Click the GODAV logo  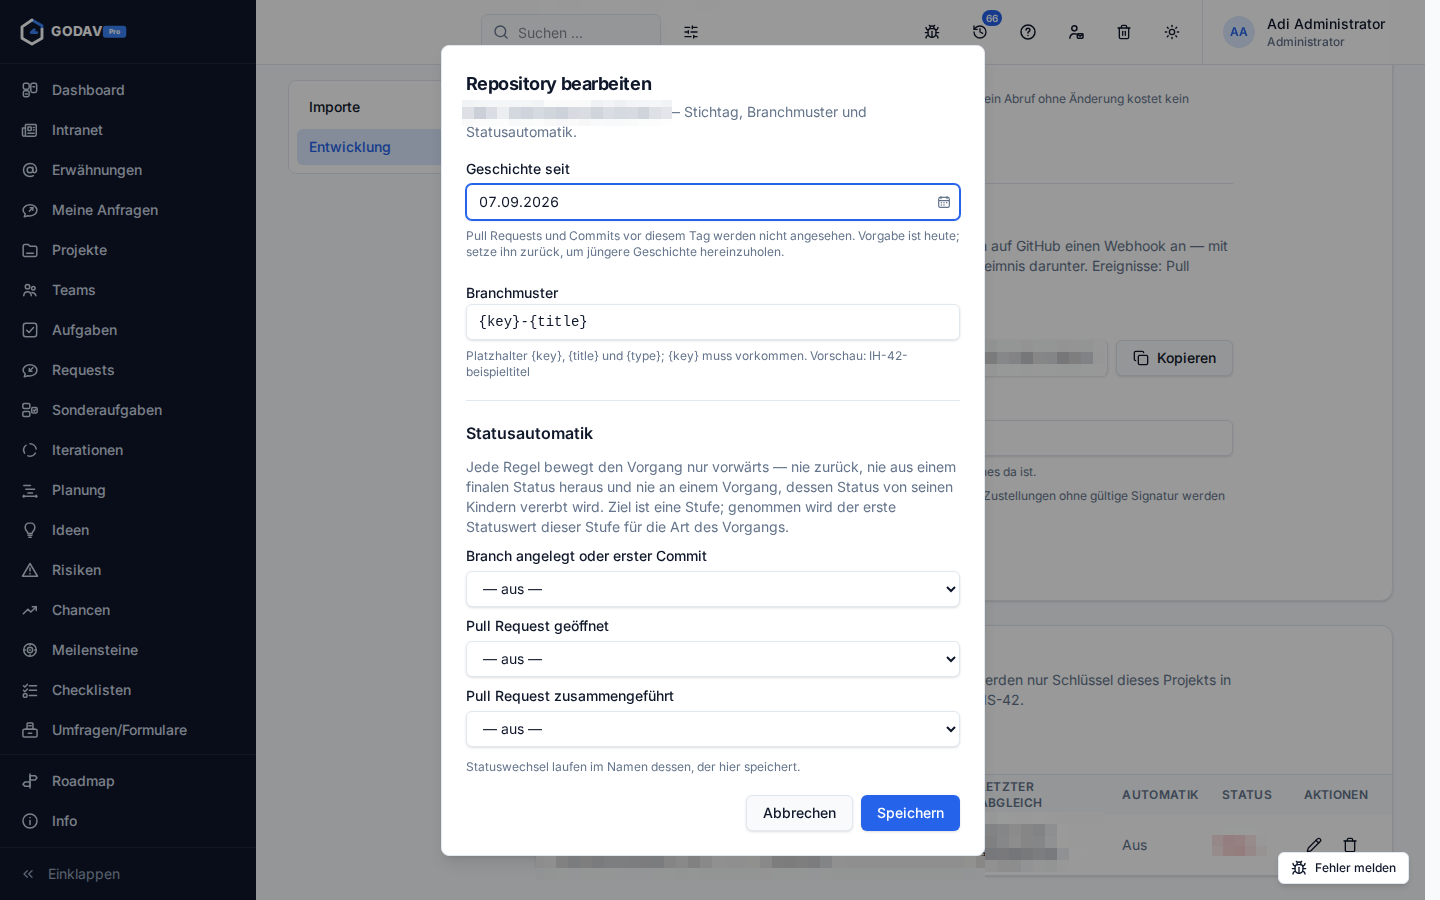point(73,31)
